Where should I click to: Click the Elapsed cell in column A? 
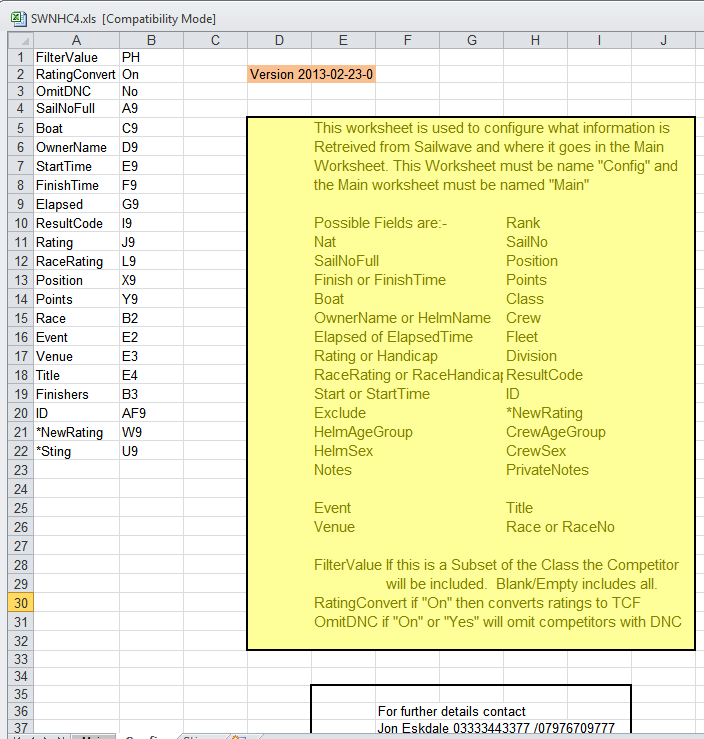[x=76, y=204]
